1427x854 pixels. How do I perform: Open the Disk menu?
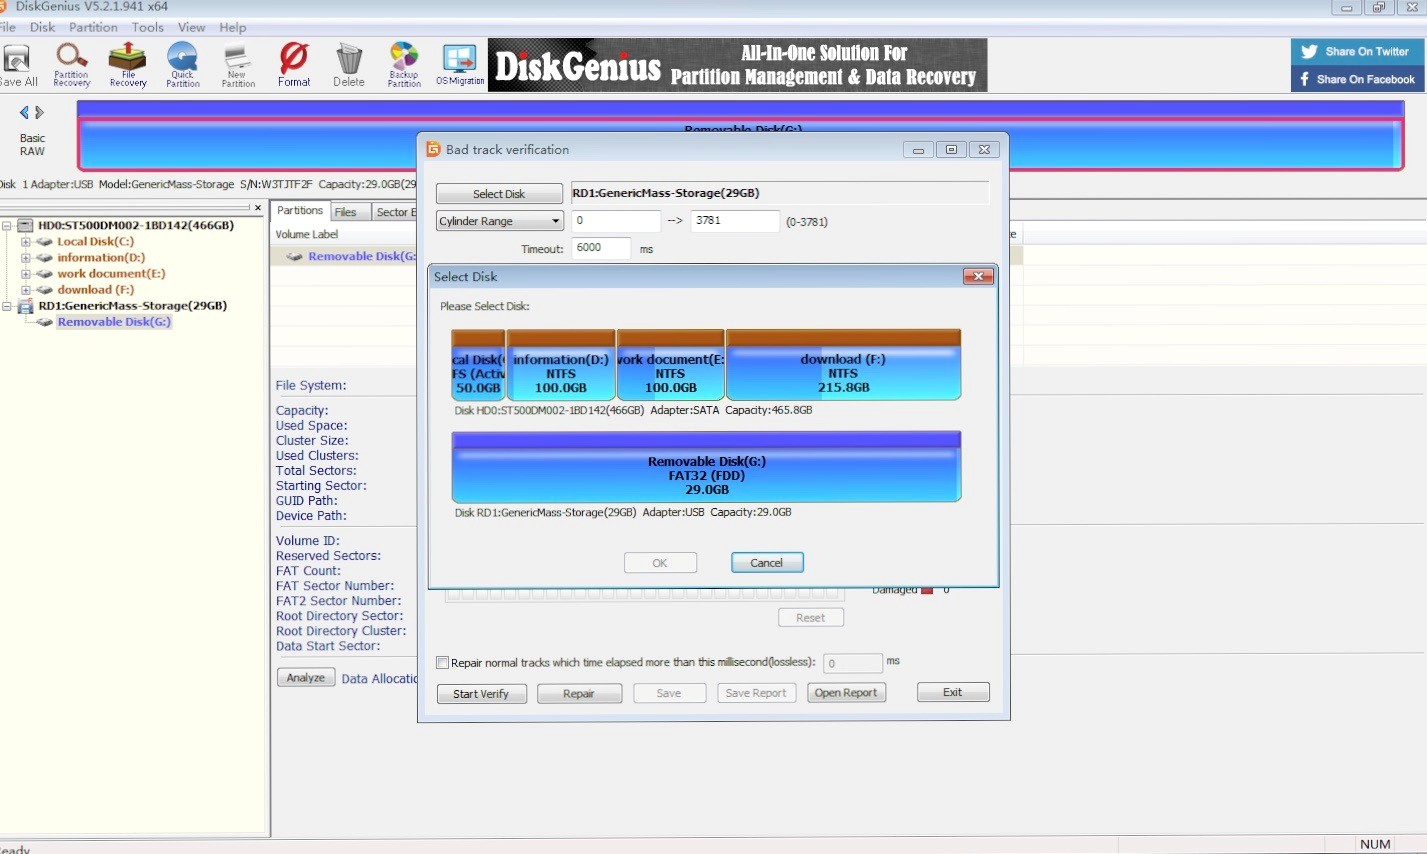[43, 27]
